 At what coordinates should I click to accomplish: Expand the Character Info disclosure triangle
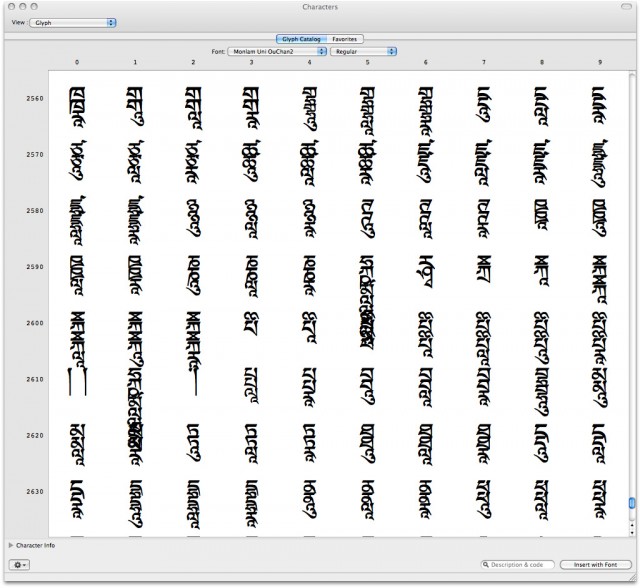(10, 545)
